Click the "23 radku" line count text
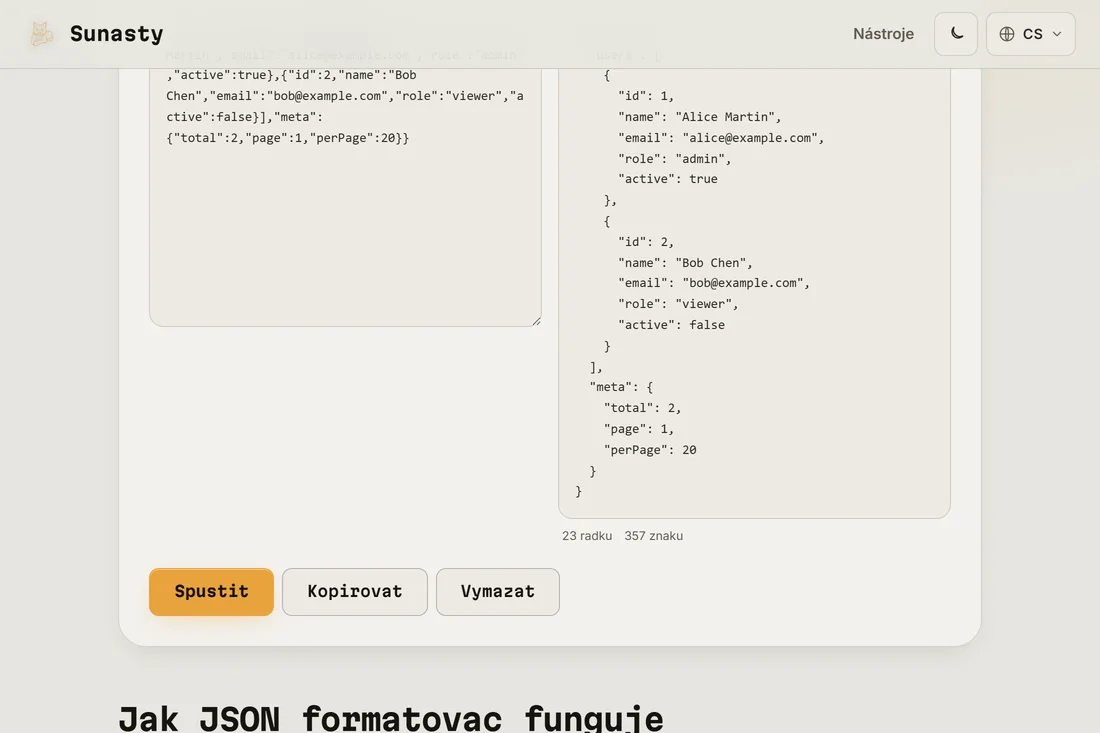Image resolution: width=1100 pixels, height=733 pixels. point(586,536)
